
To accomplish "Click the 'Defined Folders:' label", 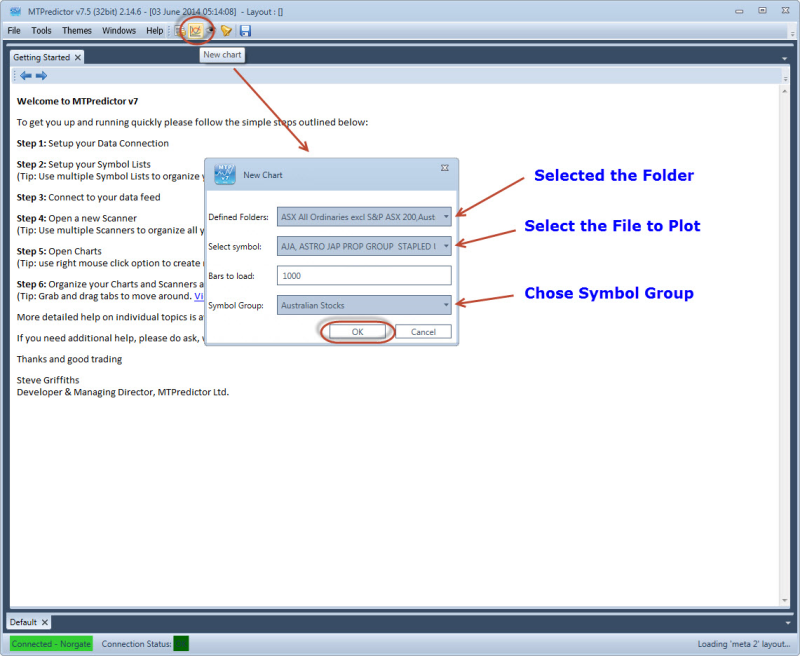I will coord(238,217).
